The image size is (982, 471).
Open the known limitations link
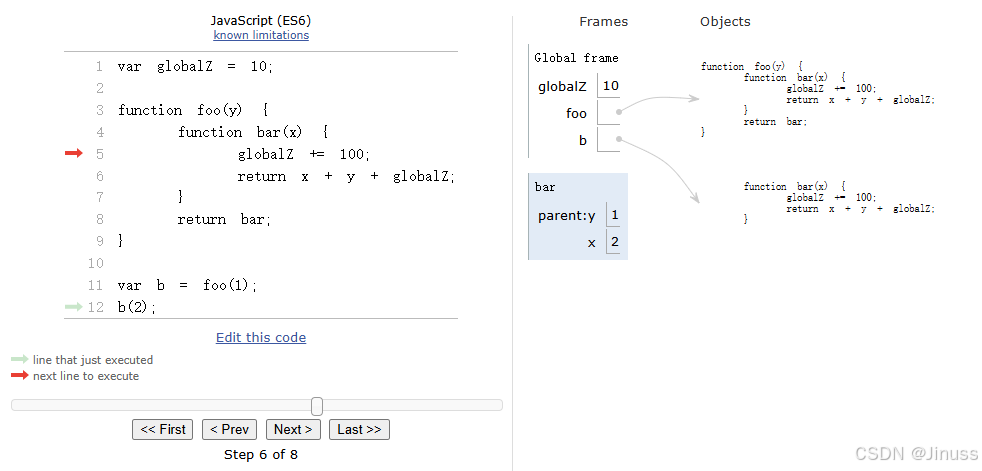coord(261,35)
